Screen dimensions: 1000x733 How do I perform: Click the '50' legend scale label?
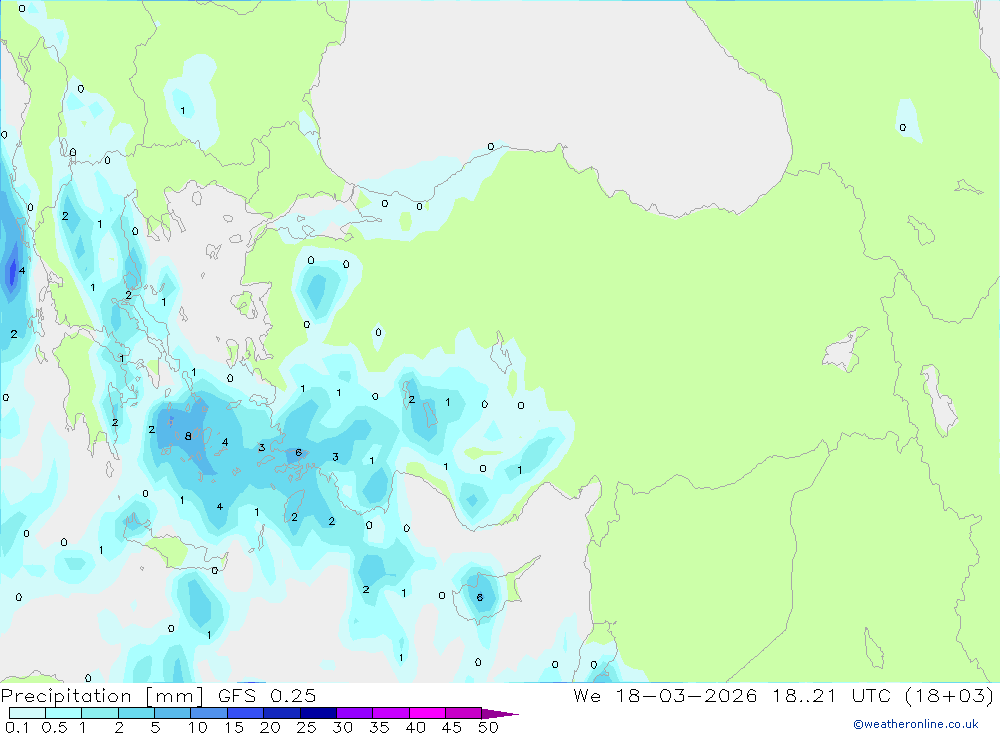(488, 727)
